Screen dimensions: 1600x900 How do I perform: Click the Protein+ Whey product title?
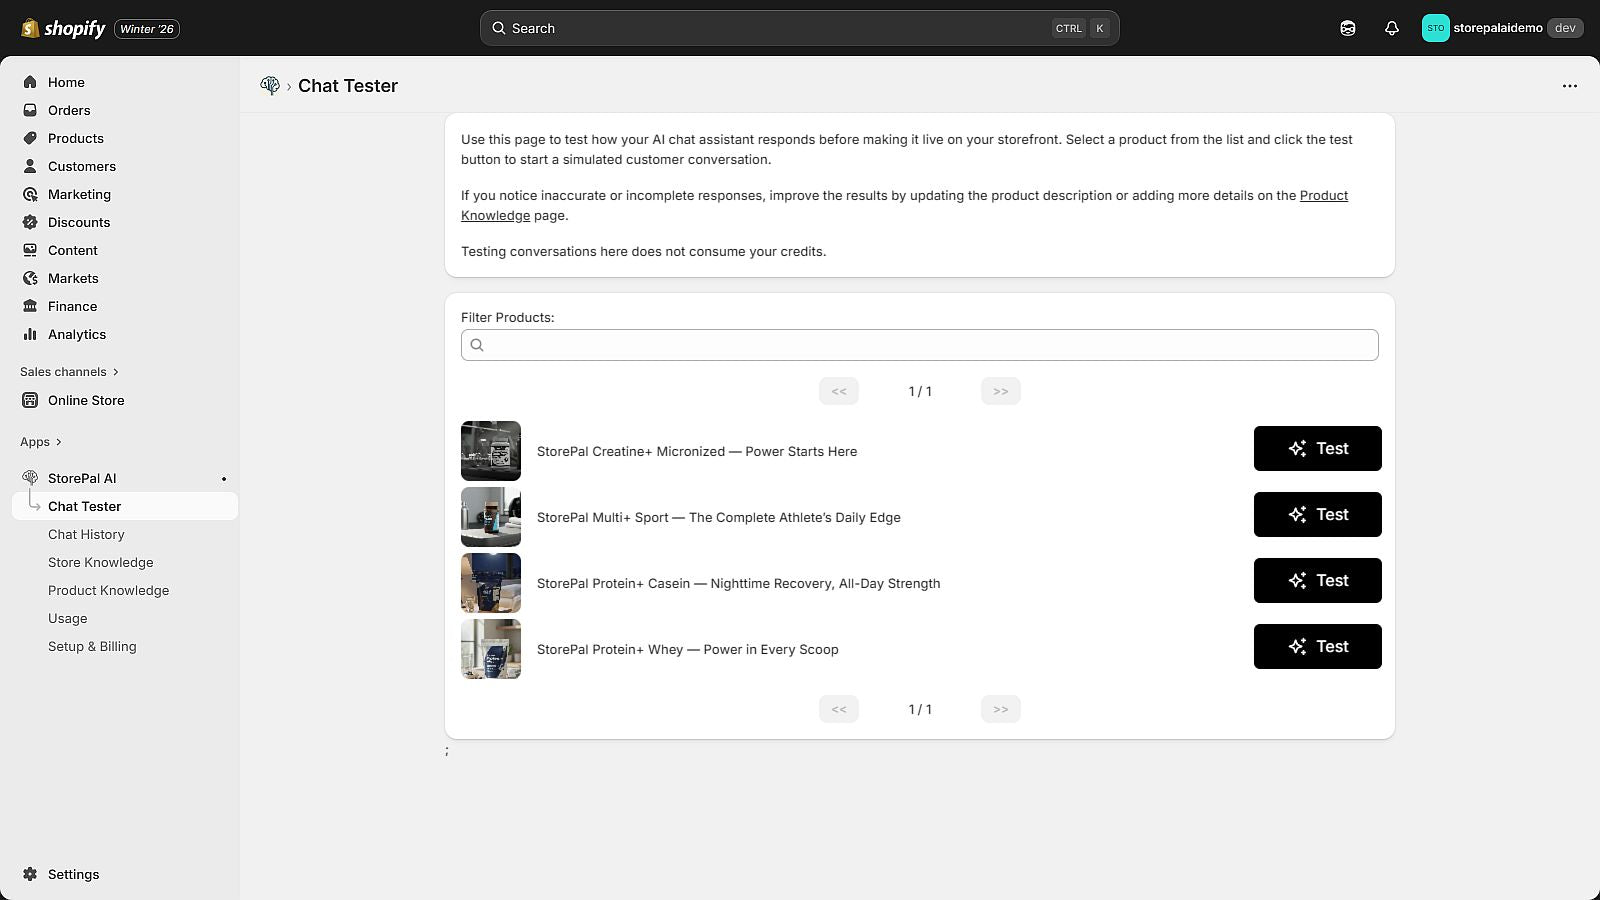point(688,649)
